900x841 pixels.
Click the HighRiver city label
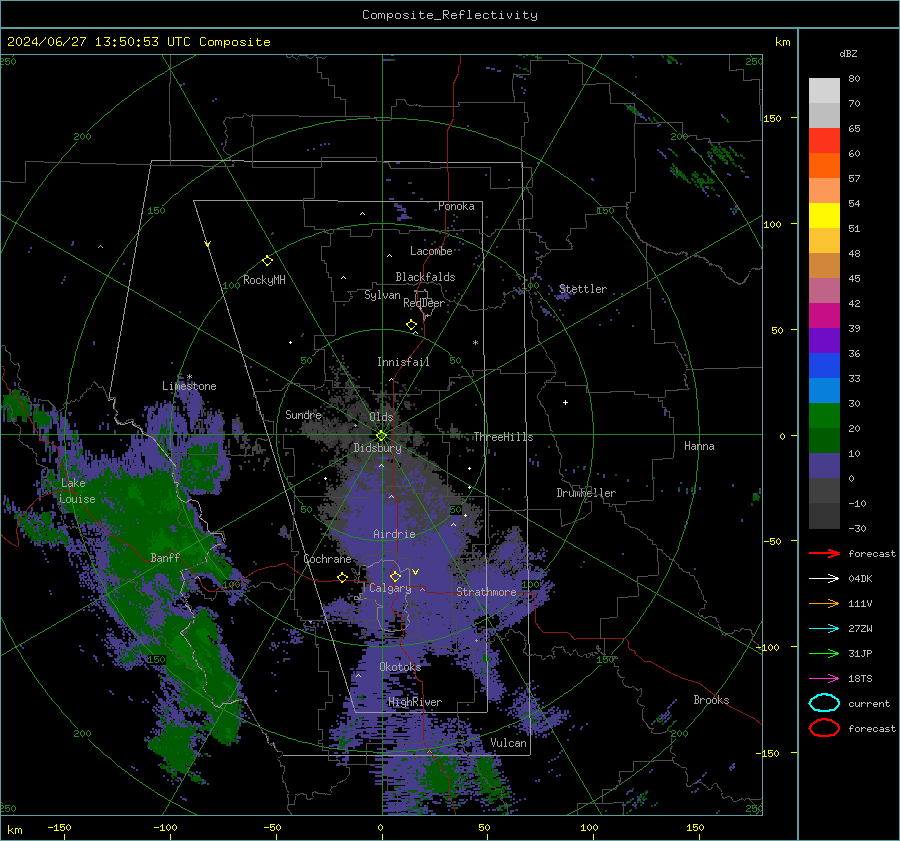tap(415, 702)
